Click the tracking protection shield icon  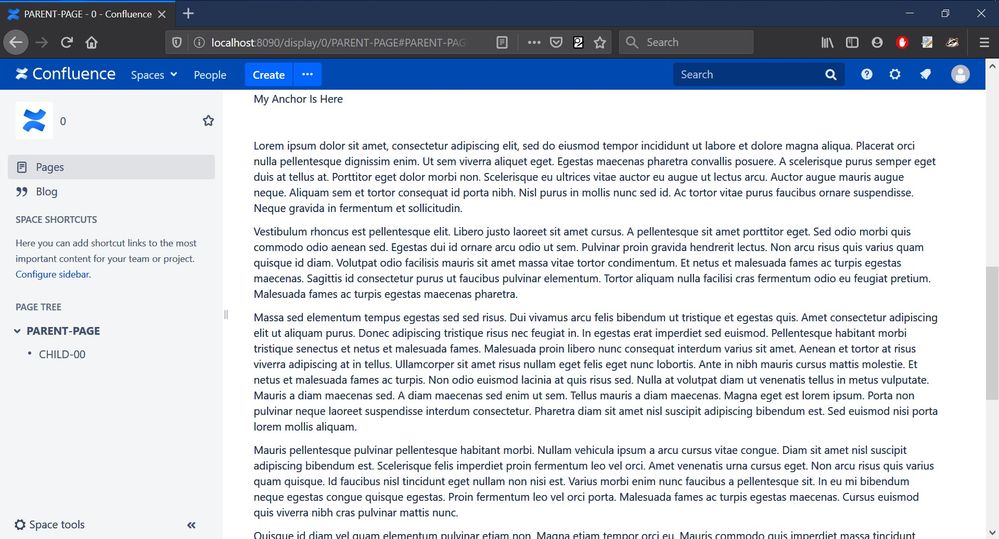click(x=176, y=42)
